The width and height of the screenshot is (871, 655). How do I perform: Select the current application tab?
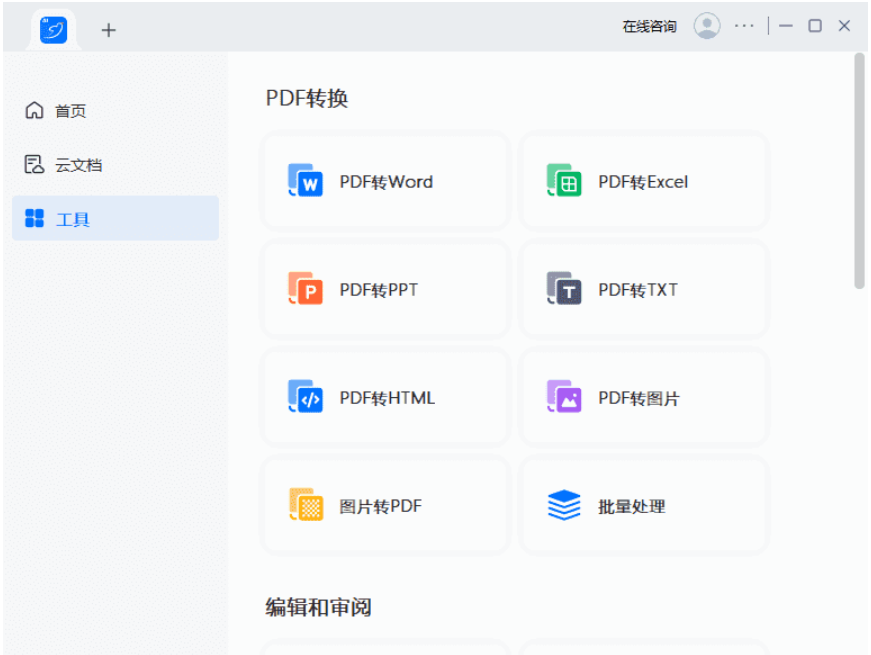click(x=52, y=29)
